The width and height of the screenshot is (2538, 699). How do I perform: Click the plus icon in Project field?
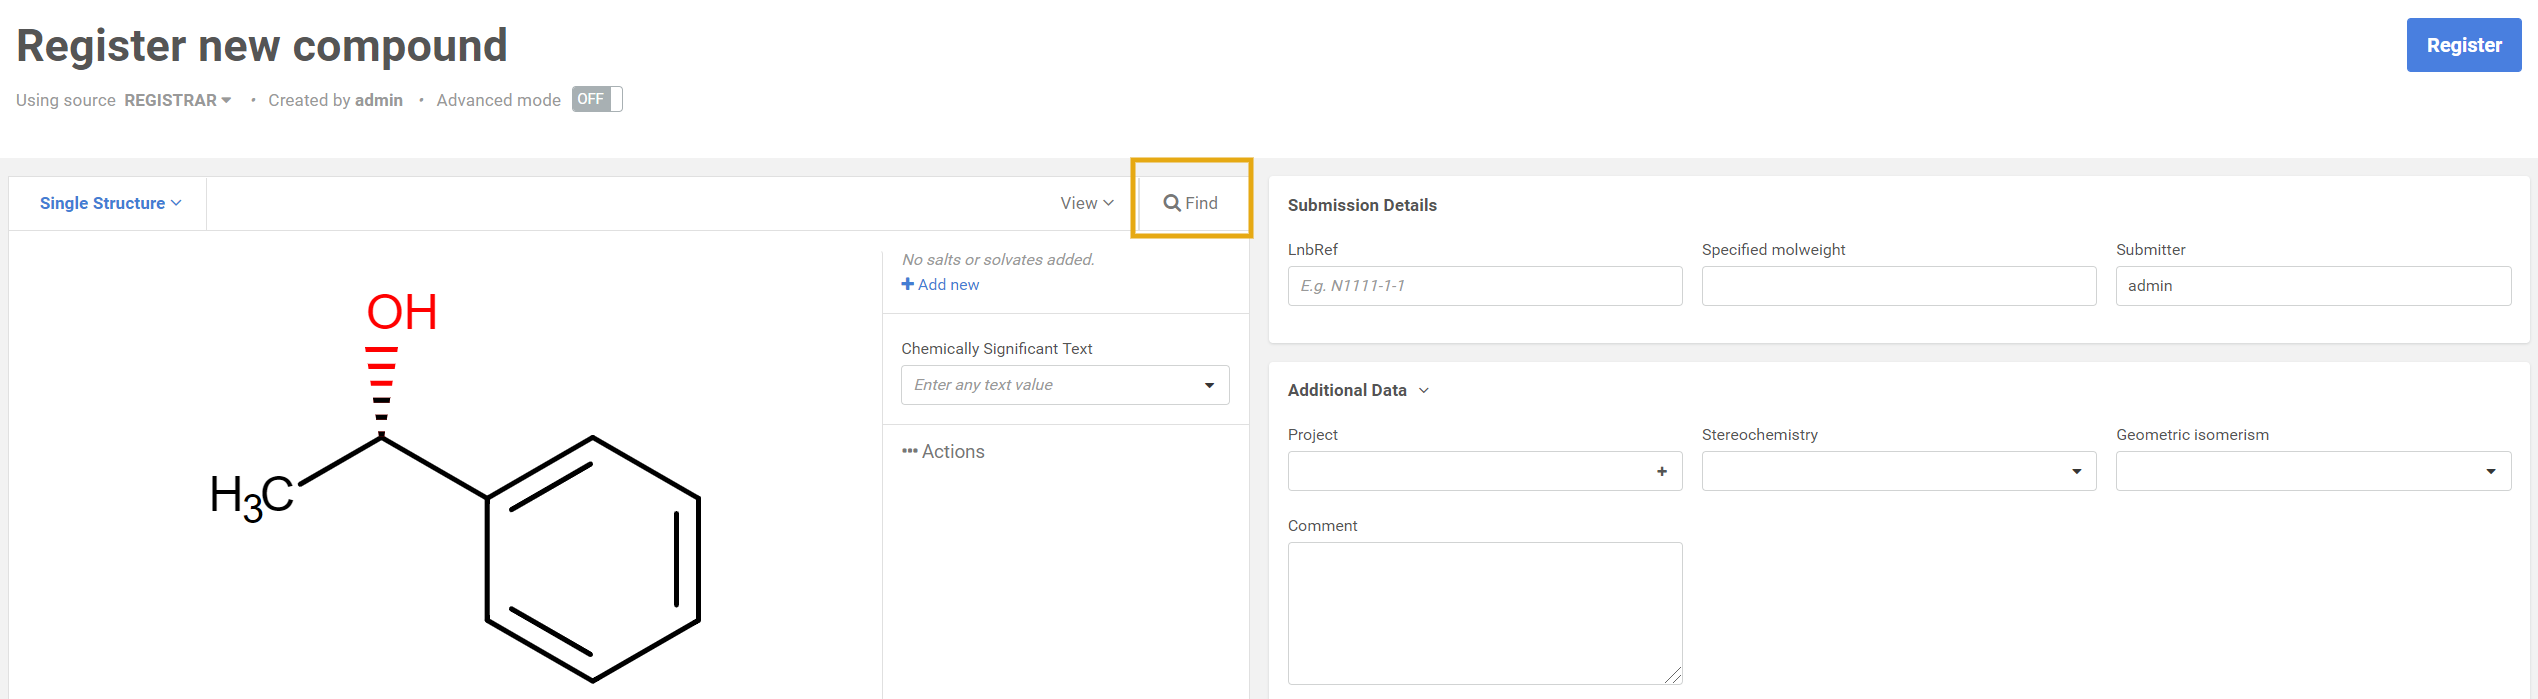(x=1661, y=471)
